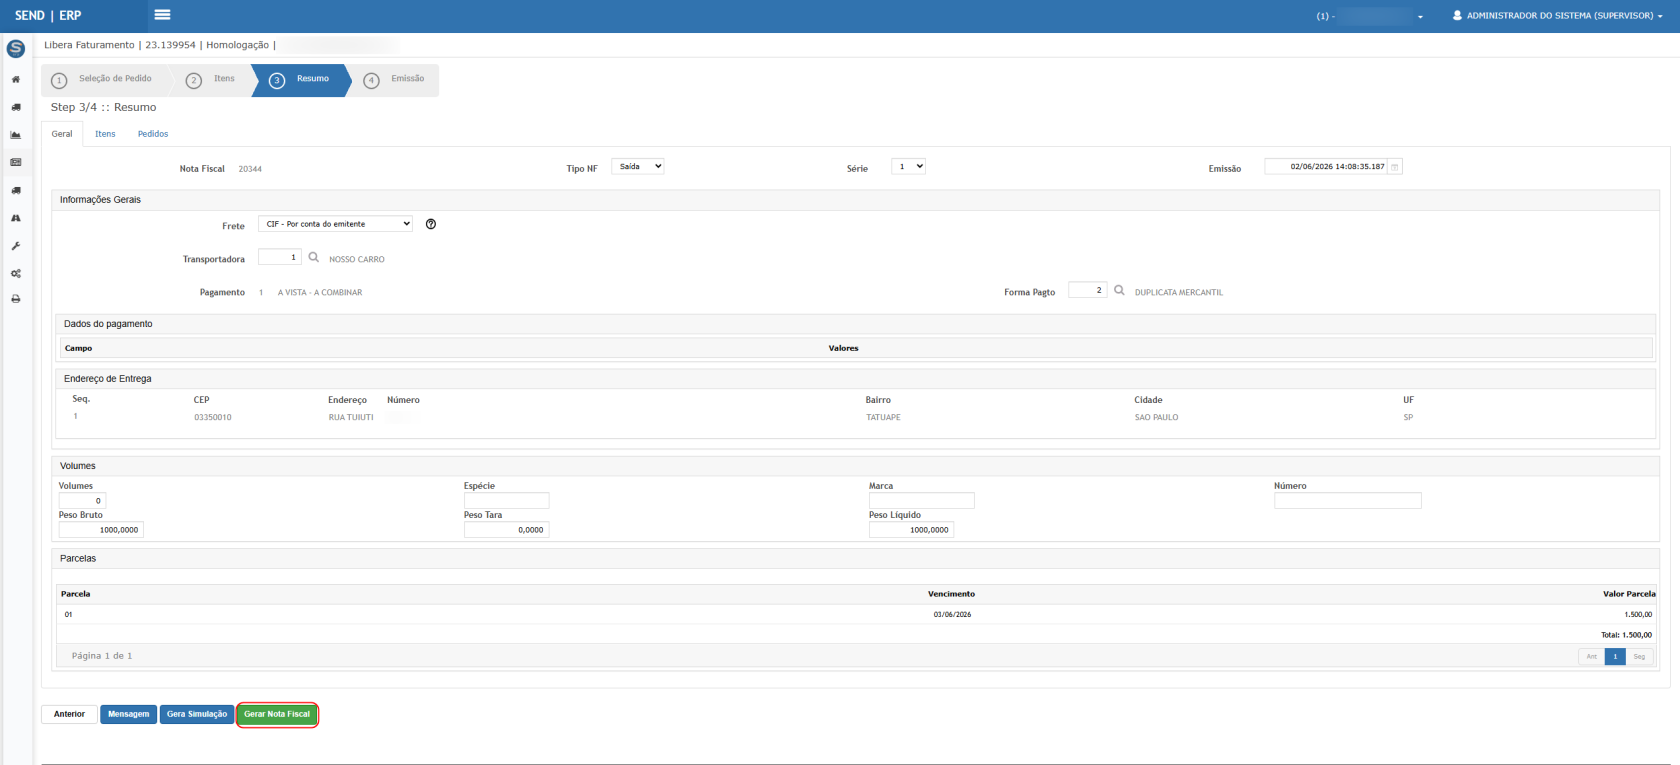Click the Nota Fiscal number 20344

[250, 169]
